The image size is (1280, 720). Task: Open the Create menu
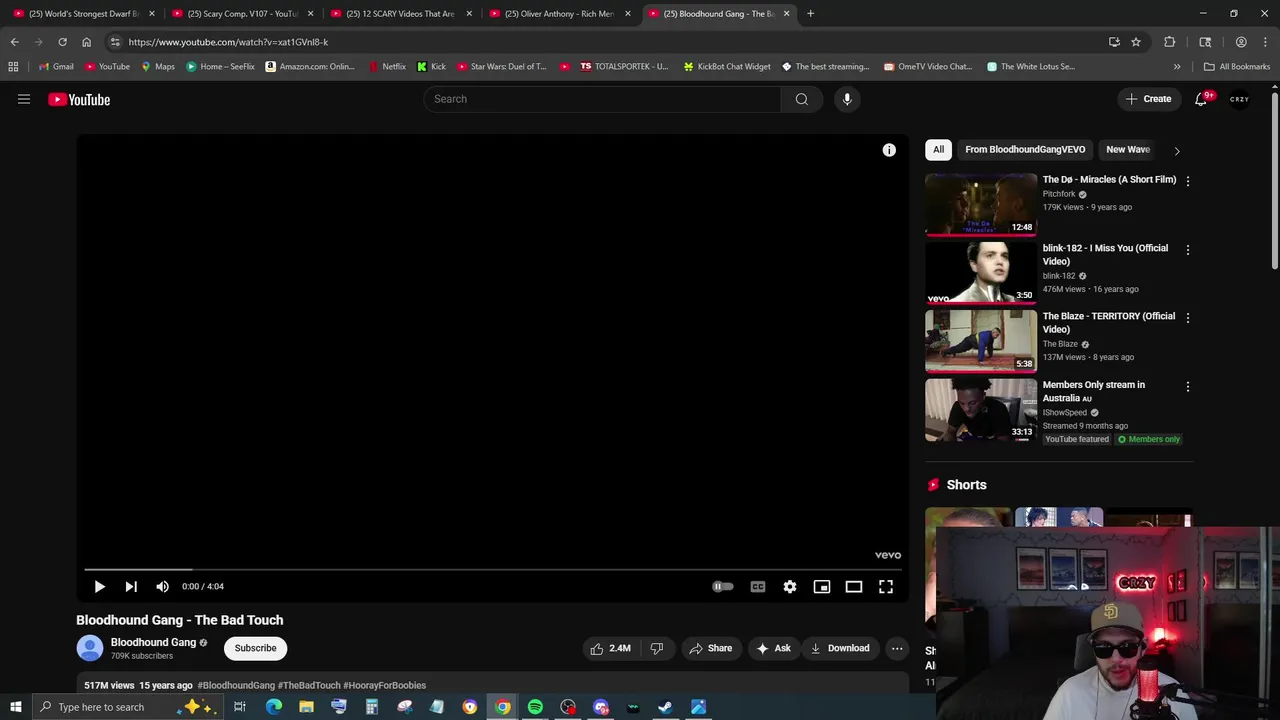[x=1148, y=99]
